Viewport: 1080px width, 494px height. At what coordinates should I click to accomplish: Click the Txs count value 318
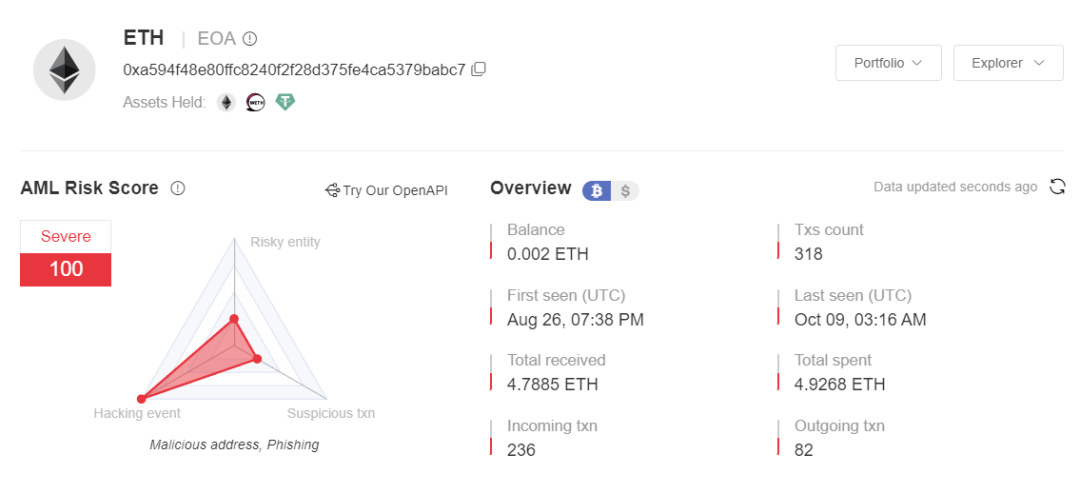point(809,254)
